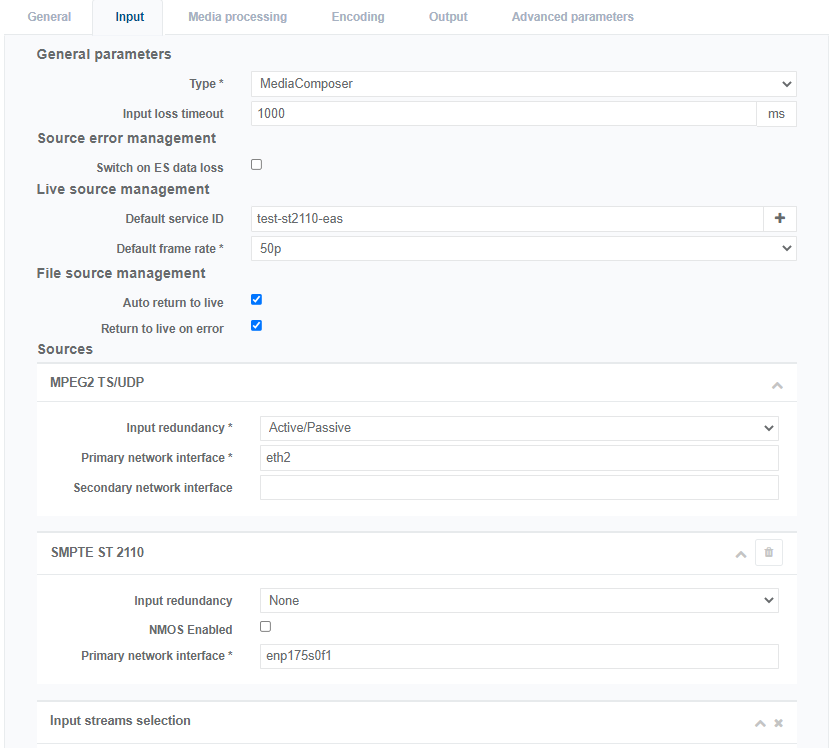Collapse the Input streams selection panel
Viewport: 835px width, 748px height.
click(760, 723)
